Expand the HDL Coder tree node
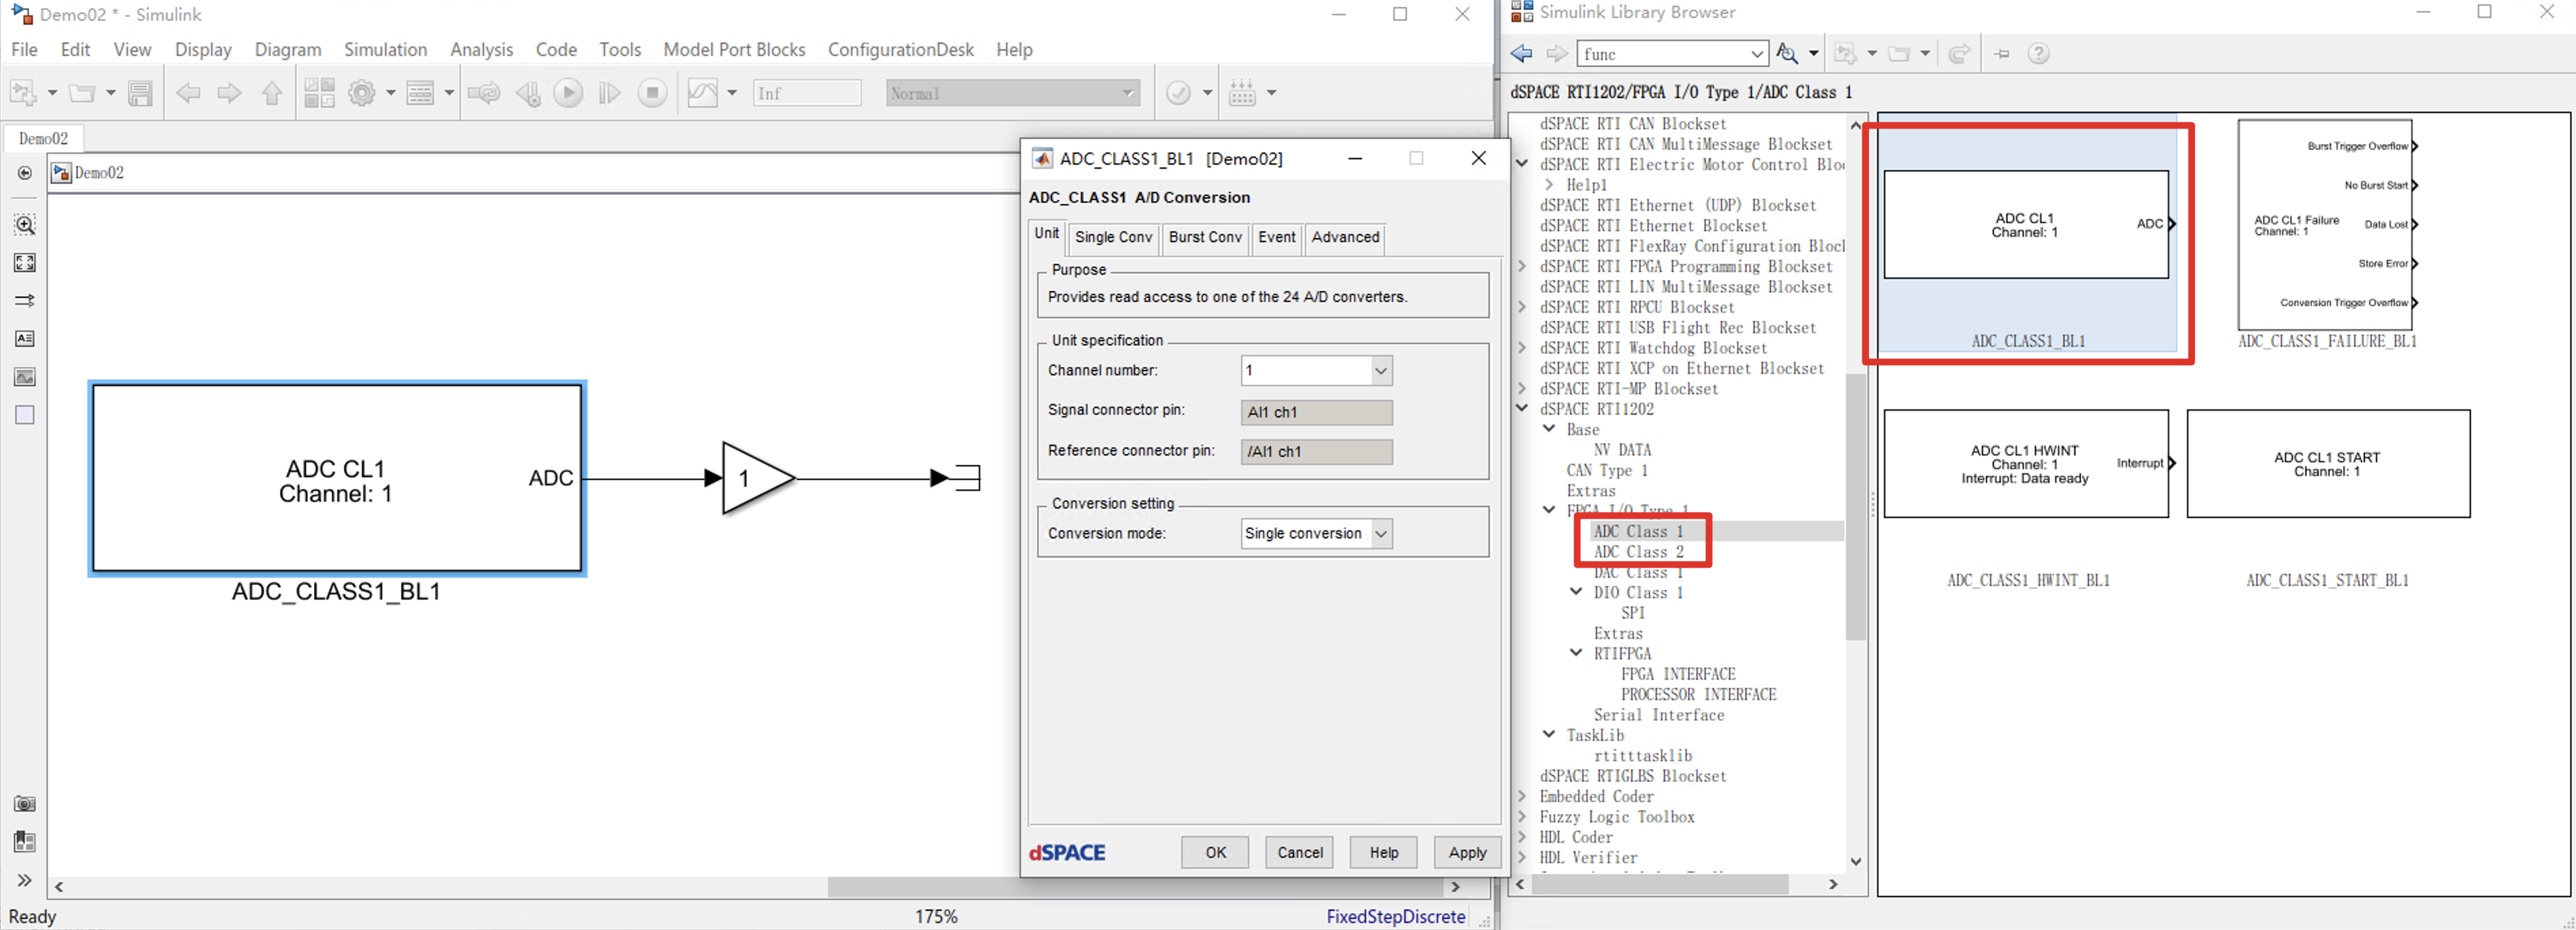 pyautogui.click(x=1522, y=837)
